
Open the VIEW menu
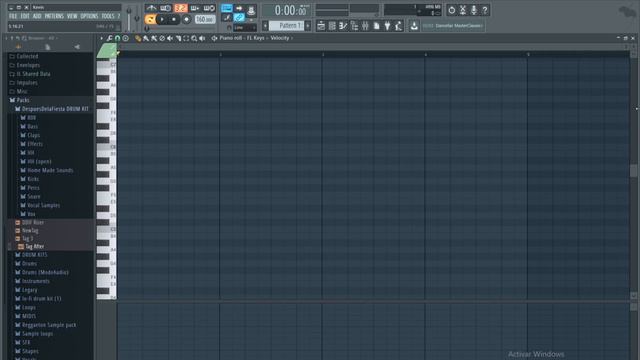[72, 16]
